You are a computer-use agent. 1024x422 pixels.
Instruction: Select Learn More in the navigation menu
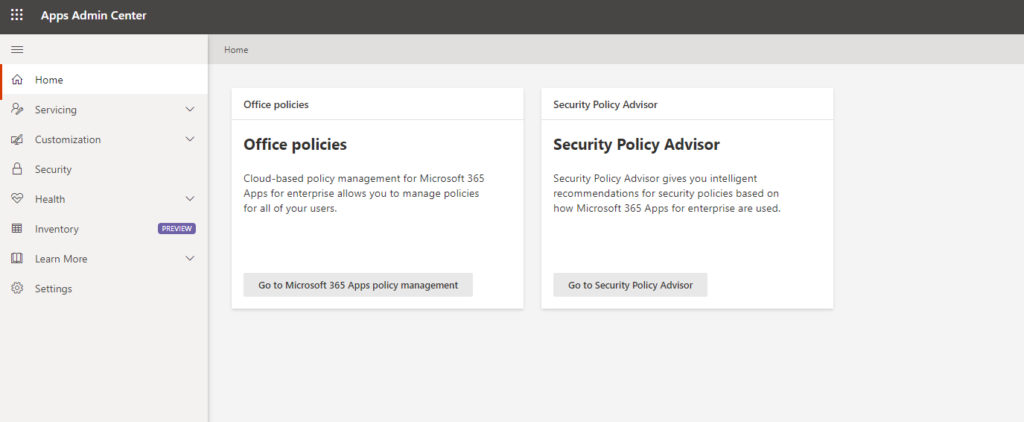(104, 259)
